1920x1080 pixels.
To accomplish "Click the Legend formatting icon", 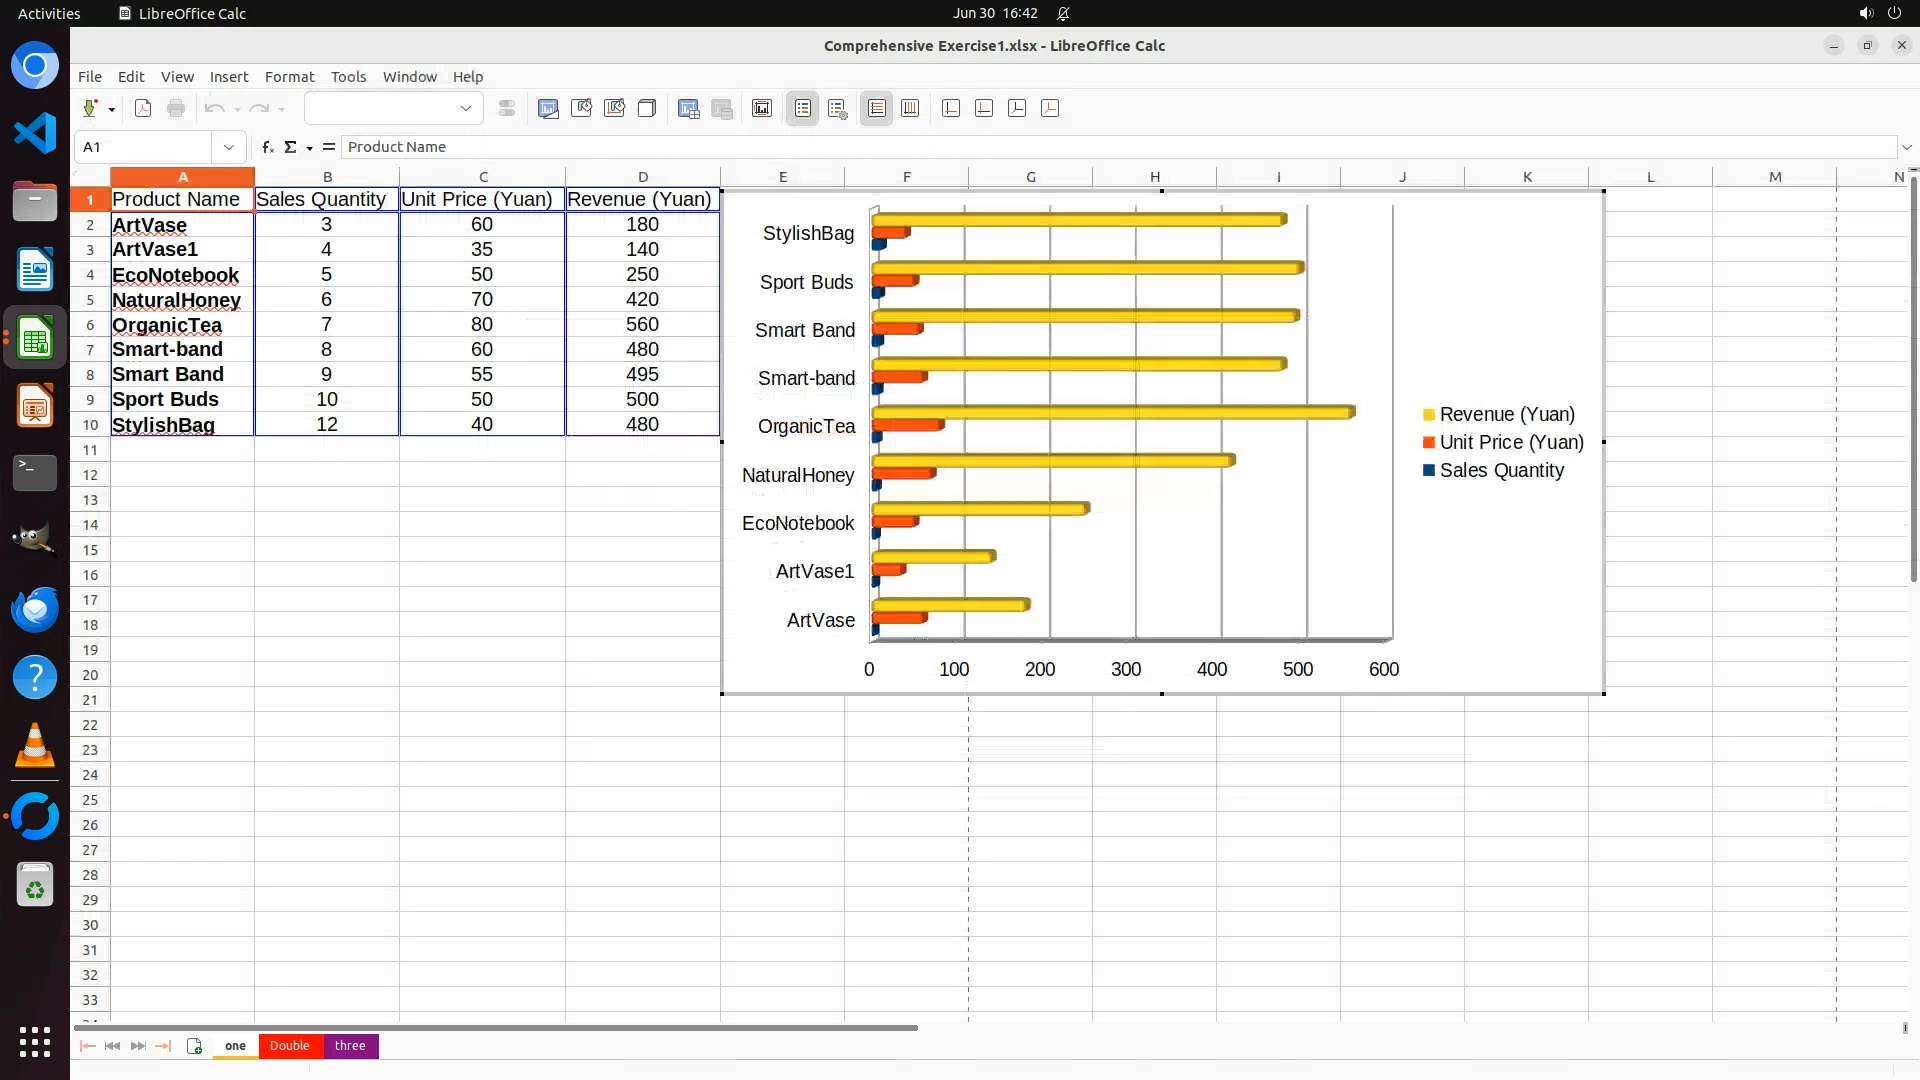I will pyautogui.click(x=838, y=108).
